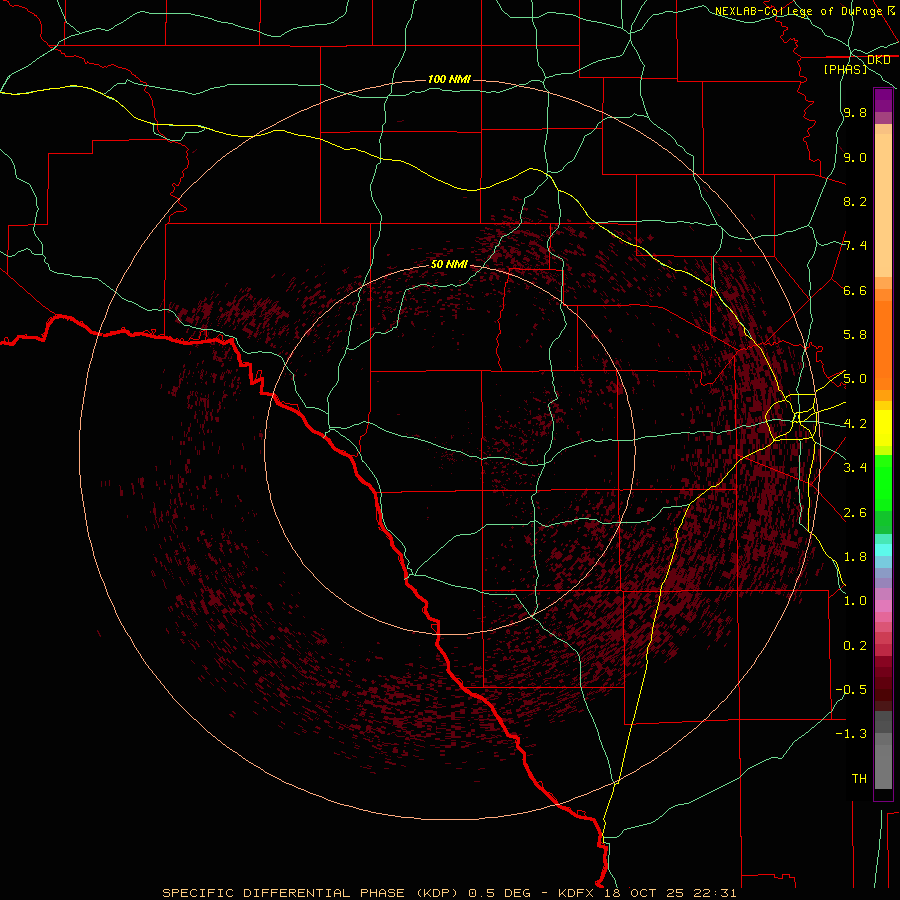Screen dimensions: 900x900
Task: Click the 3.4 value on the color scale
Action: coord(855,468)
